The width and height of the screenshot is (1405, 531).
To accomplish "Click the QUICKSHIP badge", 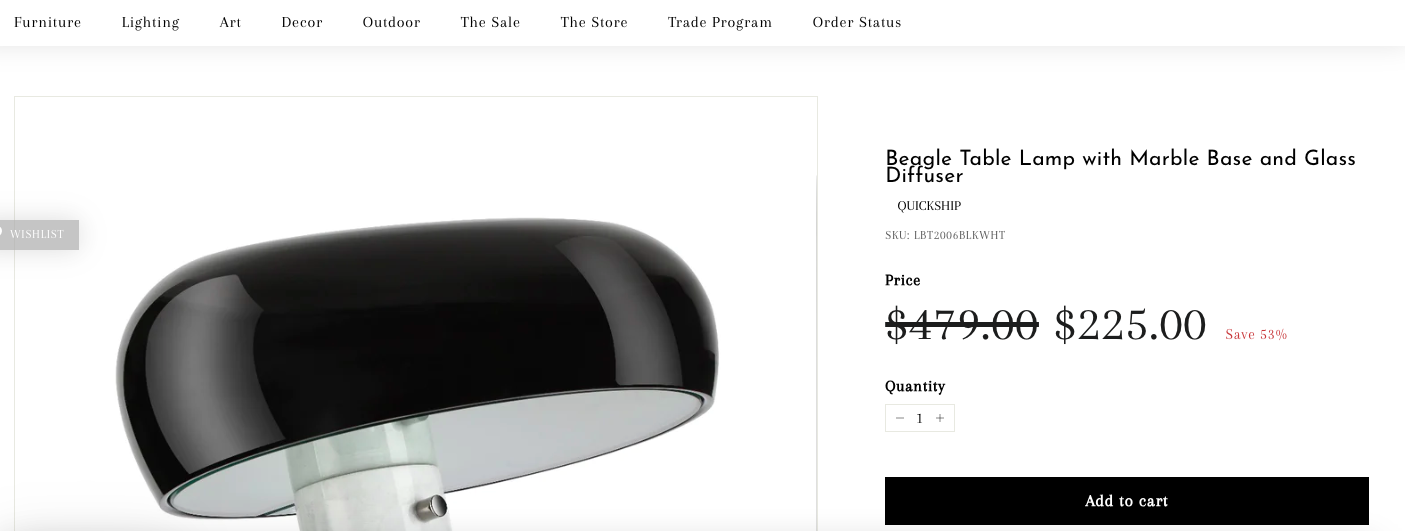I will pos(929,206).
